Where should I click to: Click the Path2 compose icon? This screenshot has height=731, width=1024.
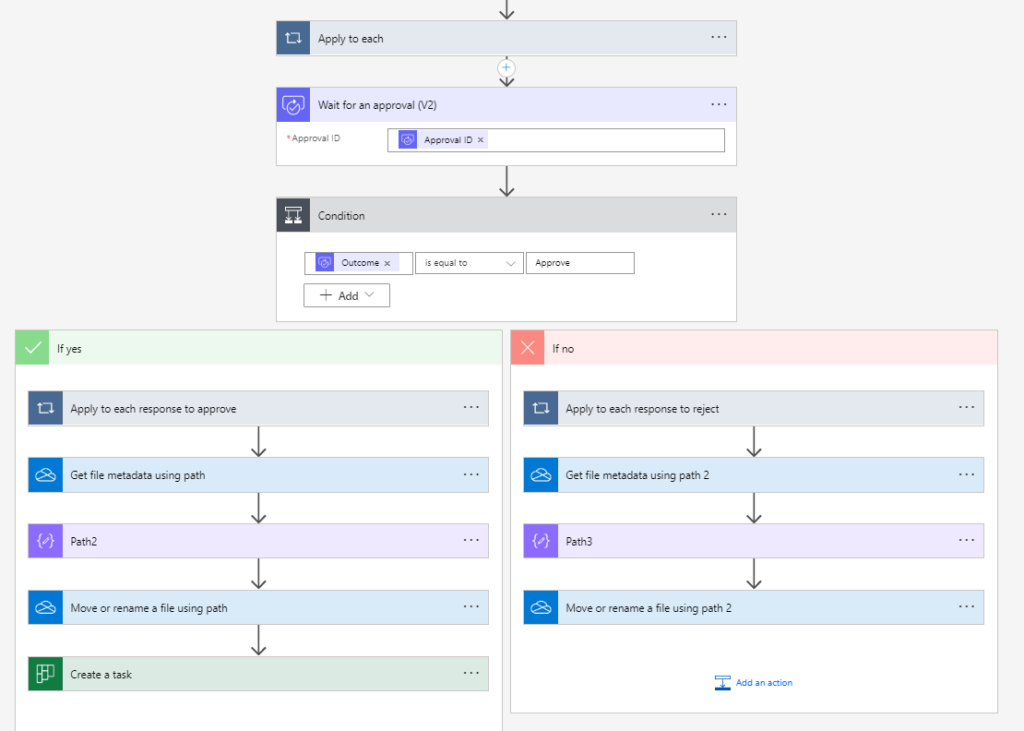(45, 541)
